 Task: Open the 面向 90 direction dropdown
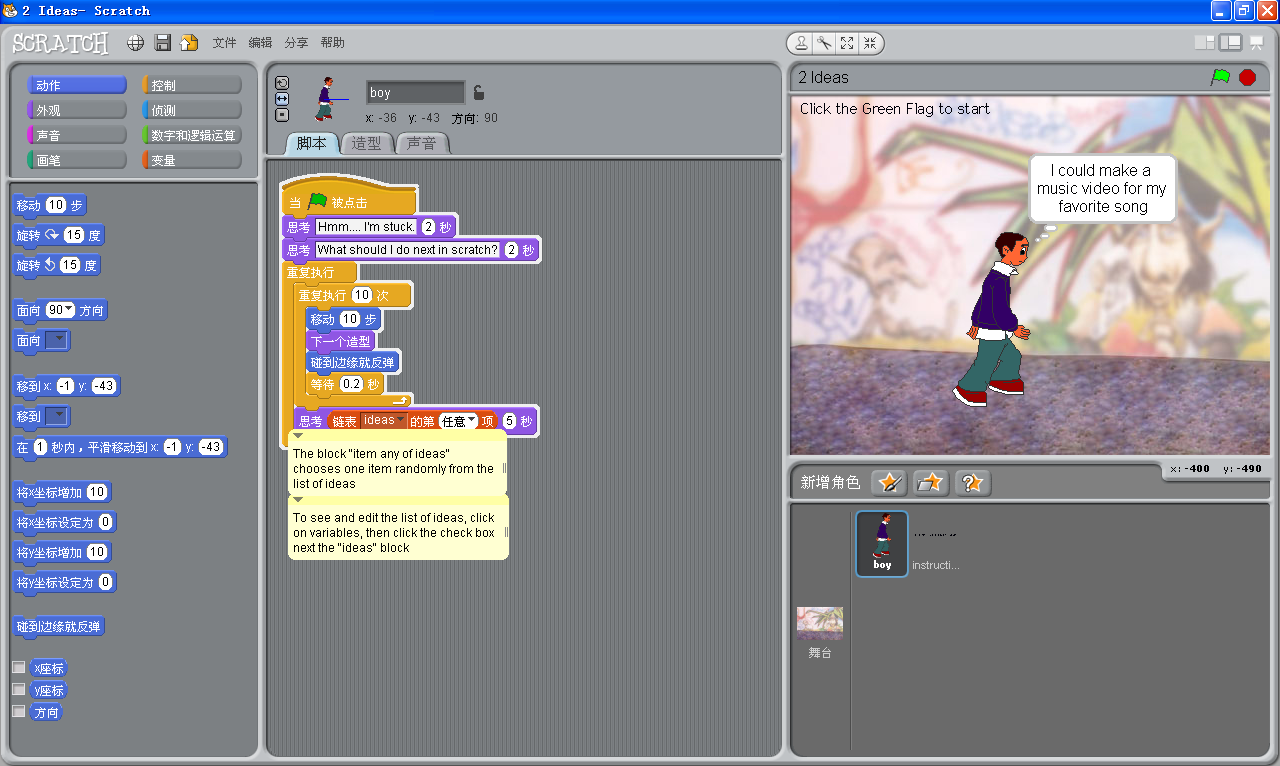[x=70, y=310]
